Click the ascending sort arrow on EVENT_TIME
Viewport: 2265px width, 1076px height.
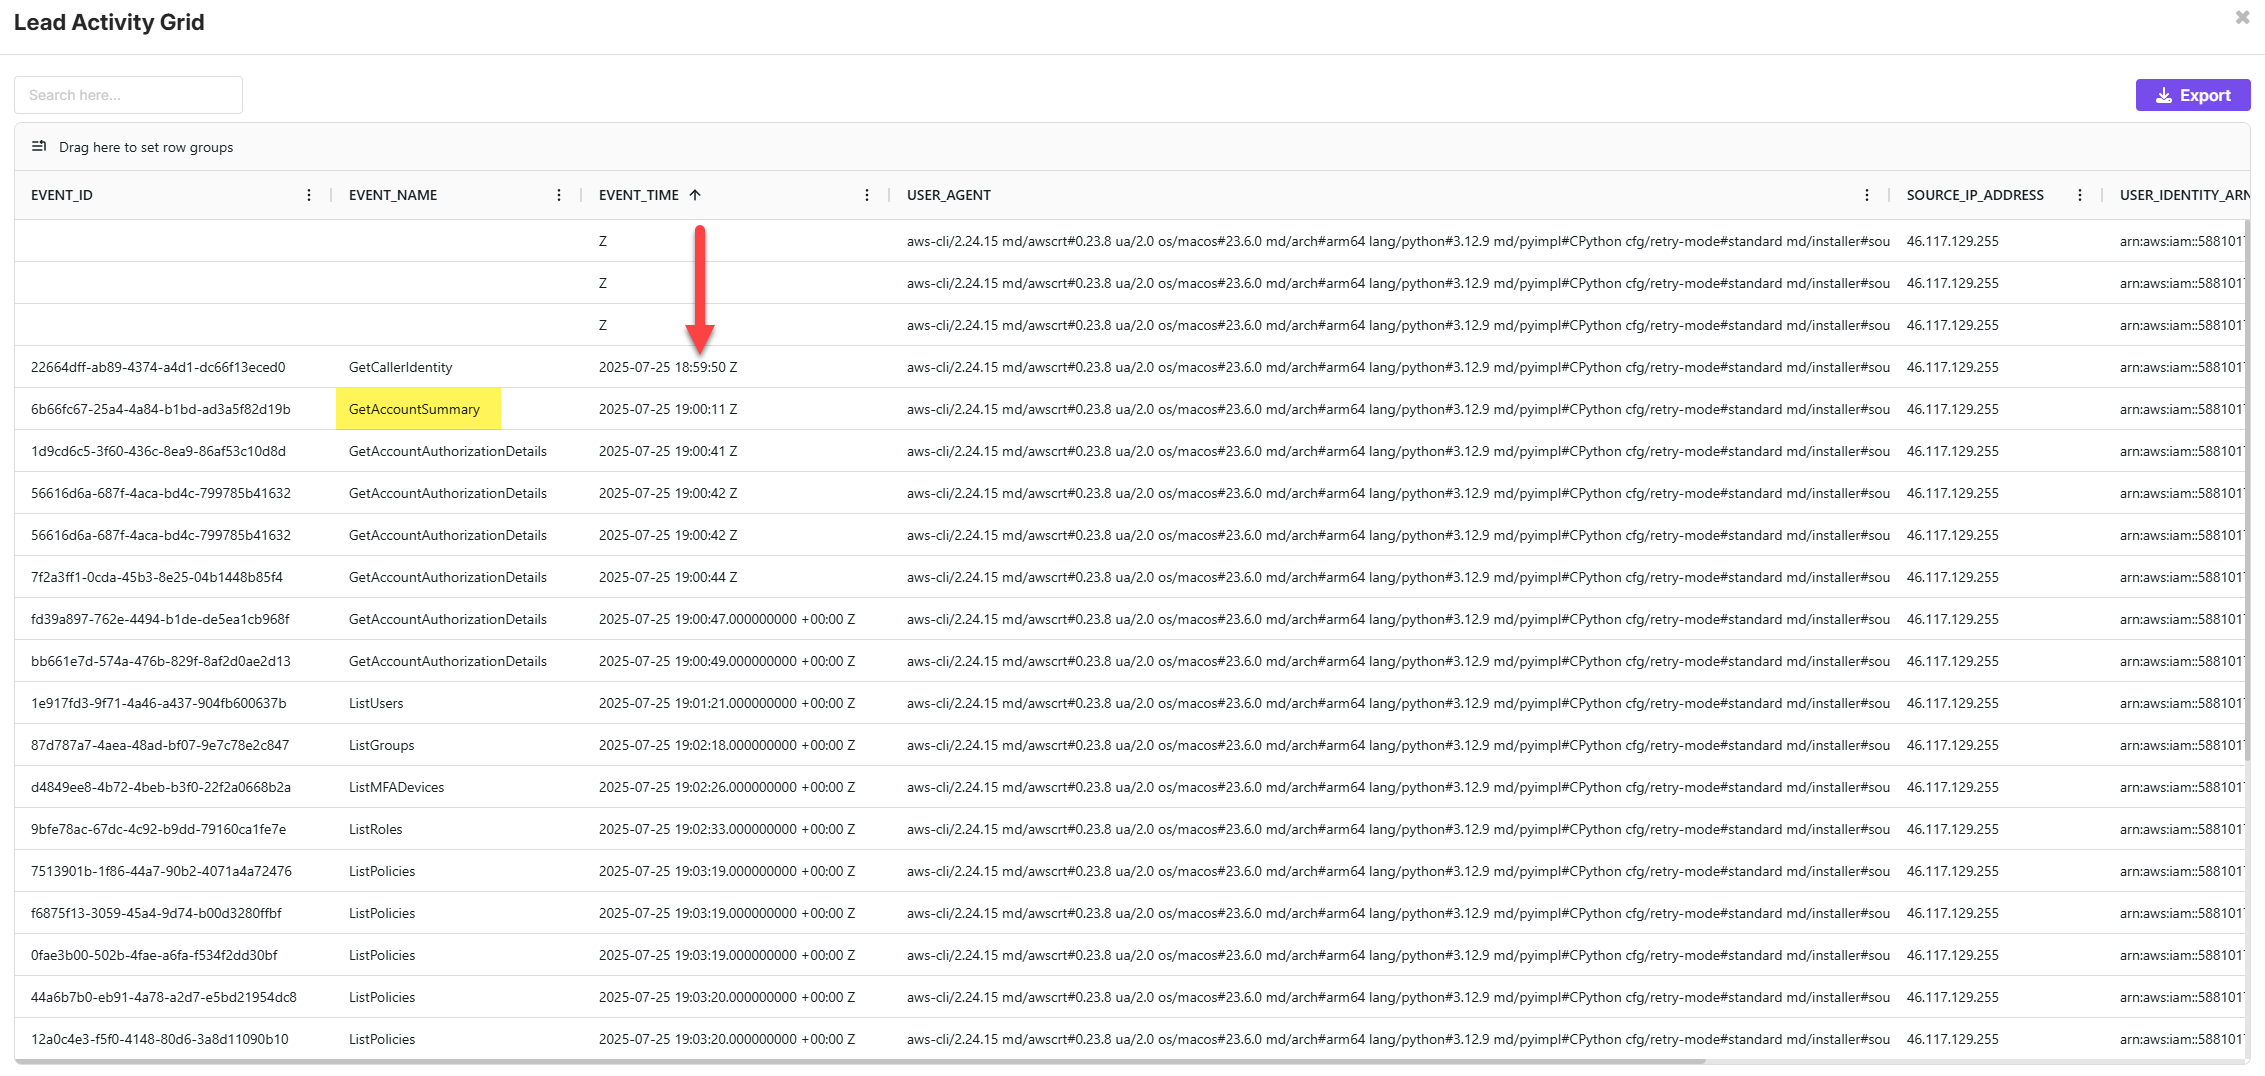coord(697,195)
